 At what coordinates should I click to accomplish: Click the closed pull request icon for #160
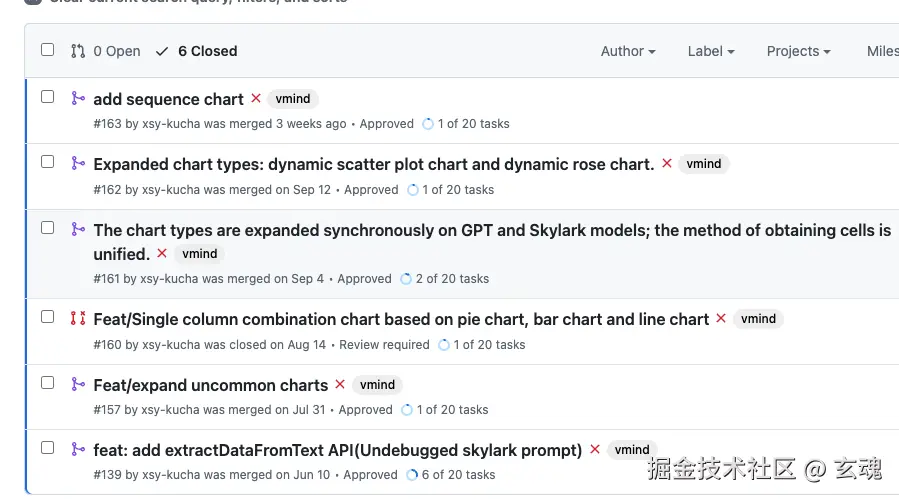[x=78, y=319]
